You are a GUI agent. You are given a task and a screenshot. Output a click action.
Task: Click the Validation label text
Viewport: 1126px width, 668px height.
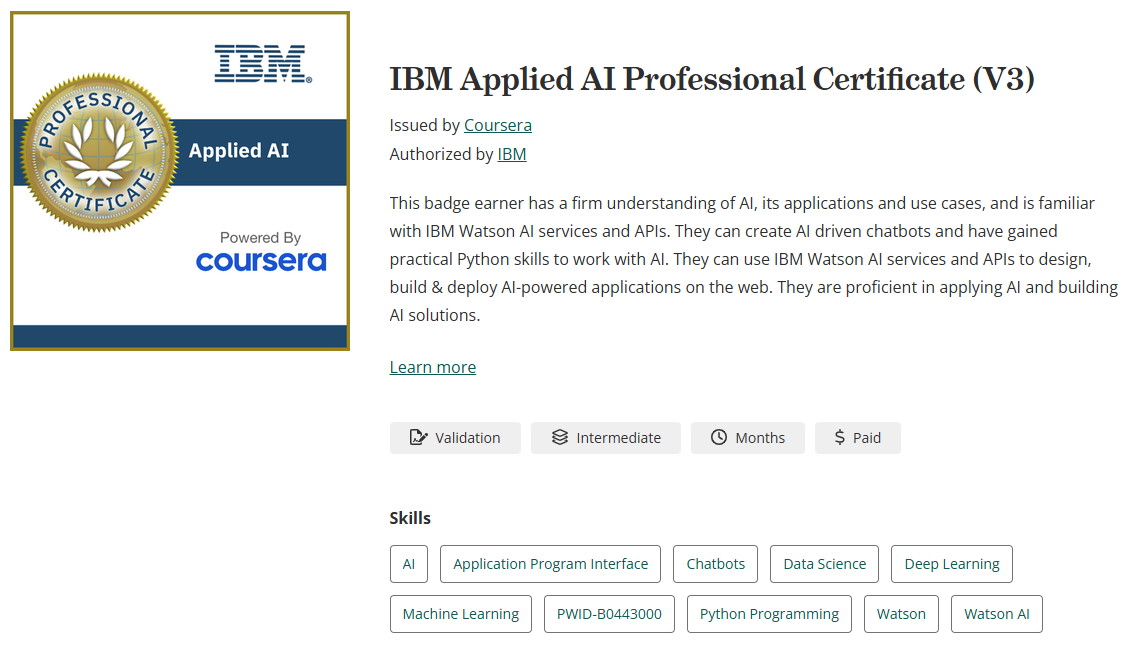tap(467, 438)
